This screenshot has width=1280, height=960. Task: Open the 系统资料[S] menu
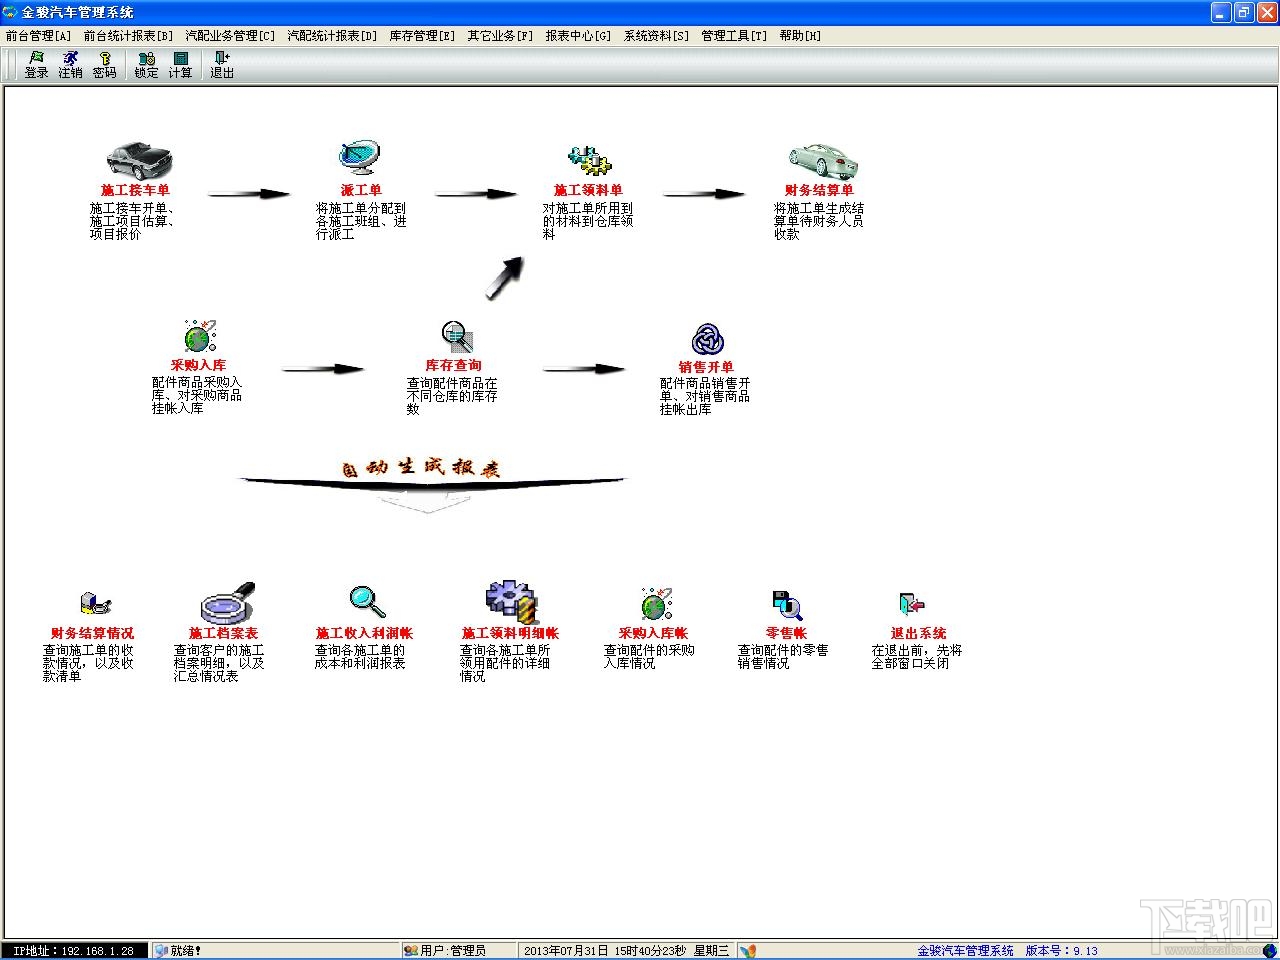click(x=656, y=35)
